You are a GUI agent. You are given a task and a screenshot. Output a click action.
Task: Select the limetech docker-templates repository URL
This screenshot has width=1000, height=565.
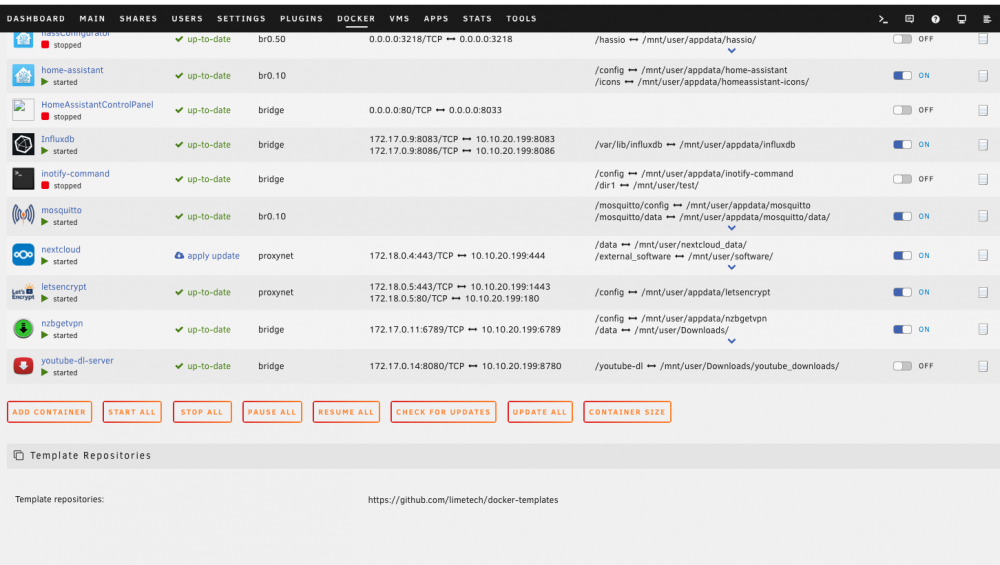(x=463, y=500)
